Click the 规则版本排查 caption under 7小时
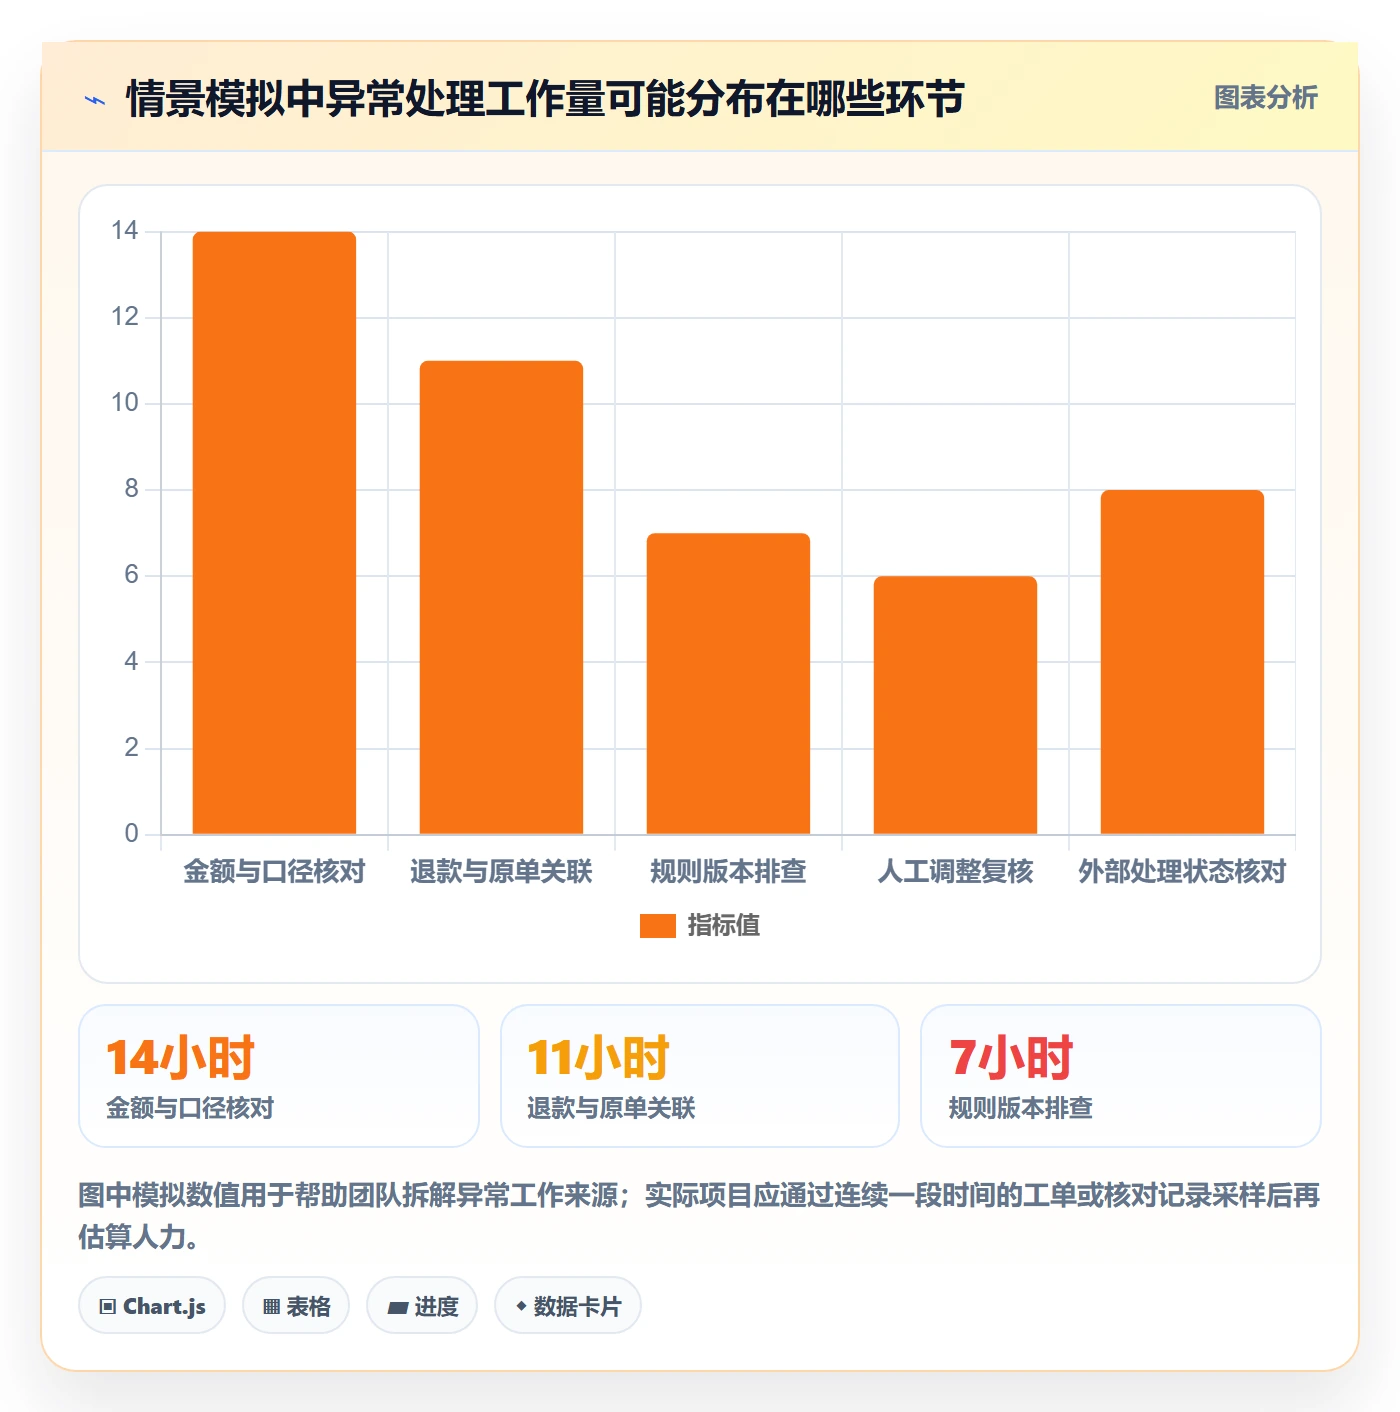The image size is (1400, 1412). tap(1020, 1108)
